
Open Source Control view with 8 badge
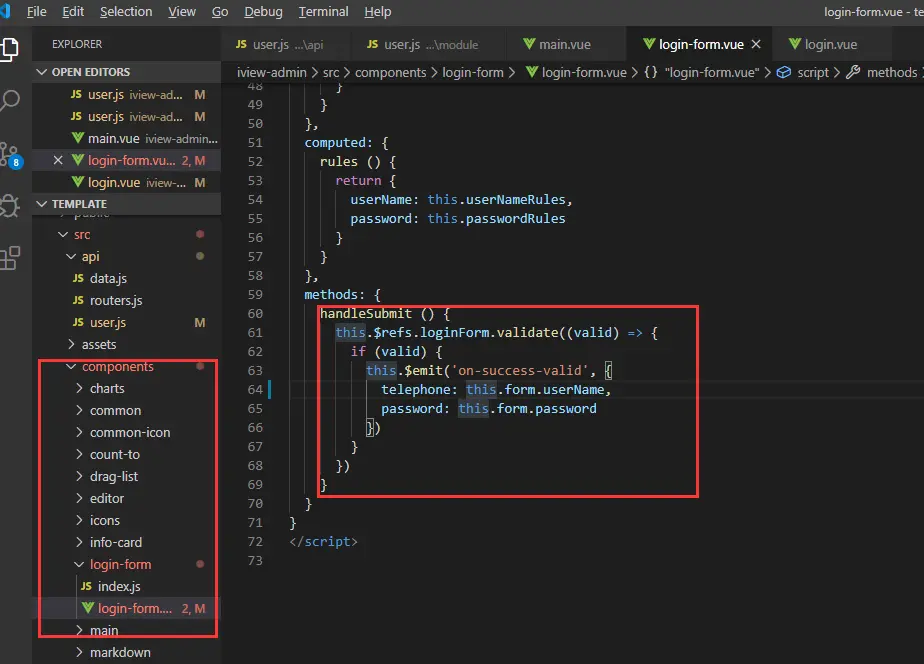[10, 155]
